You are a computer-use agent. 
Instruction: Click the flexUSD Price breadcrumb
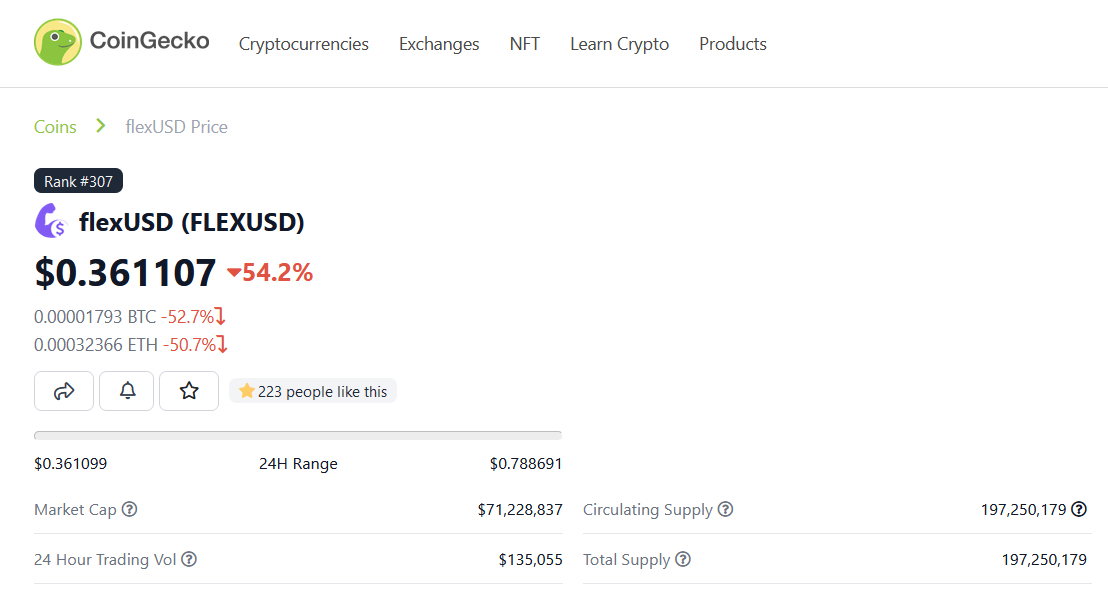pyautogui.click(x=177, y=127)
